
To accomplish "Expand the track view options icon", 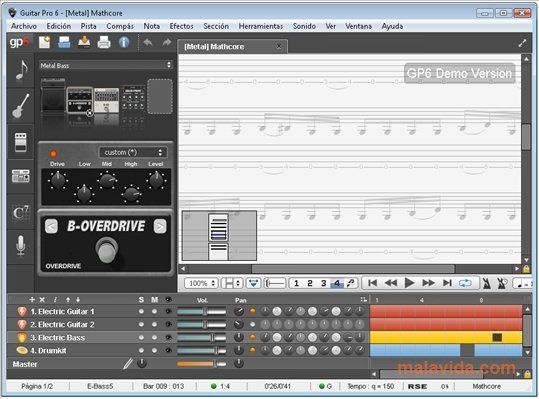I will pyautogui.click(x=363, y=300).
